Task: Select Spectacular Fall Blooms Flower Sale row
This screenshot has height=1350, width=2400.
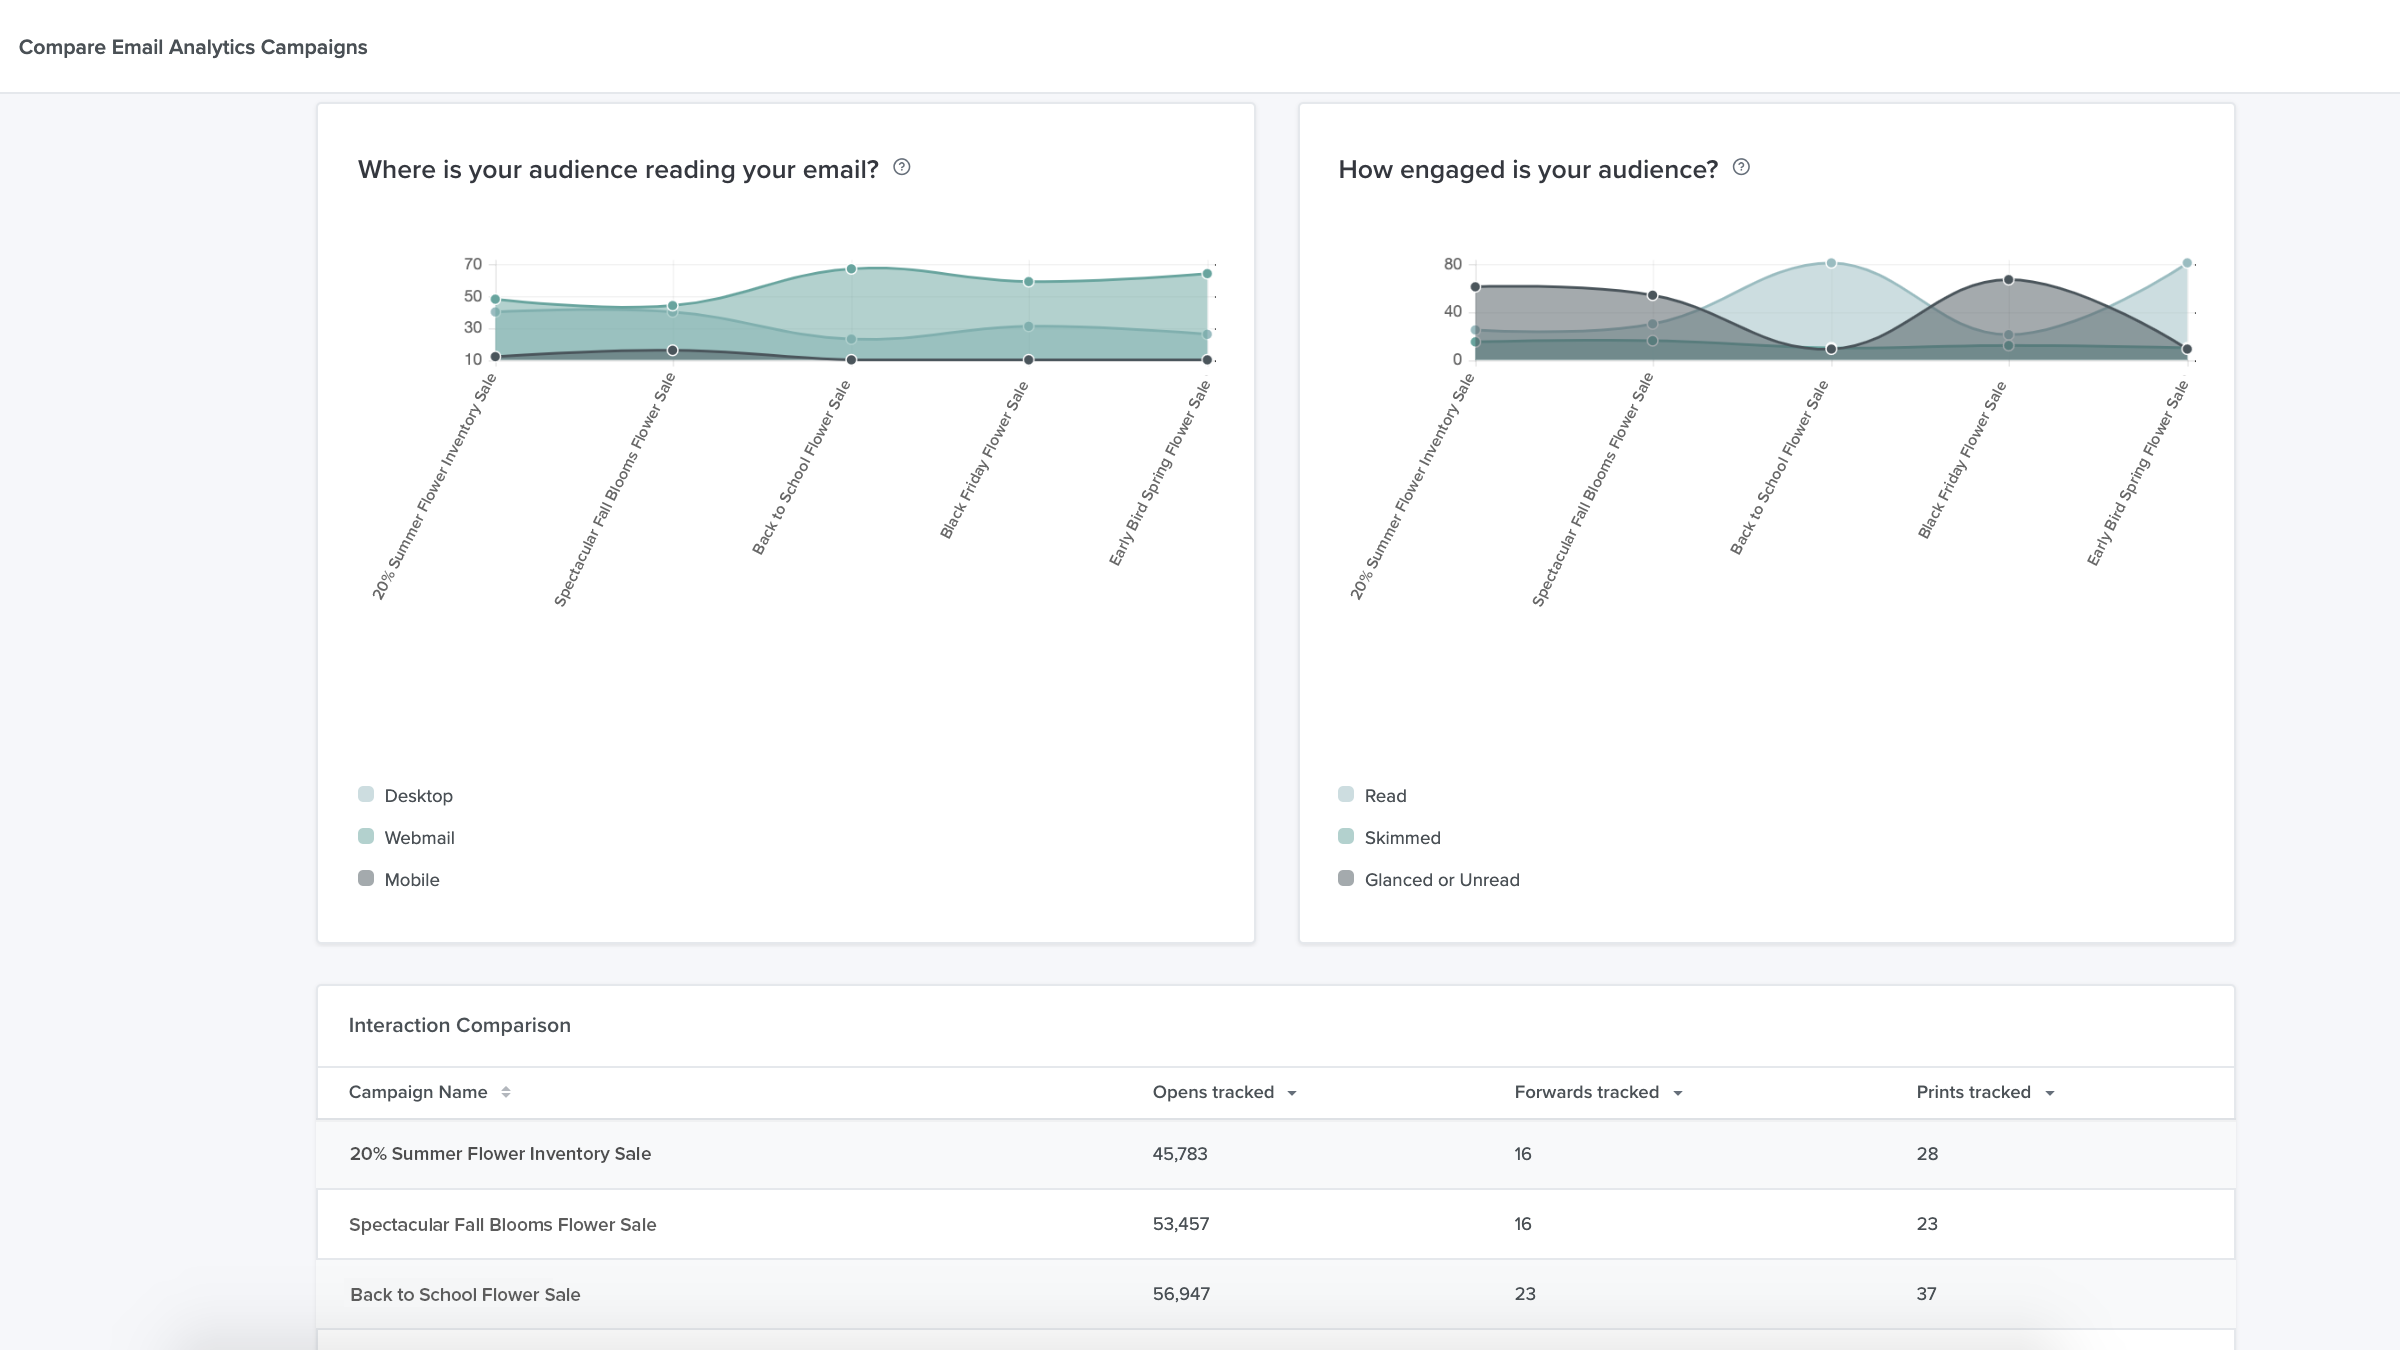Action: click(1275, 1224)
